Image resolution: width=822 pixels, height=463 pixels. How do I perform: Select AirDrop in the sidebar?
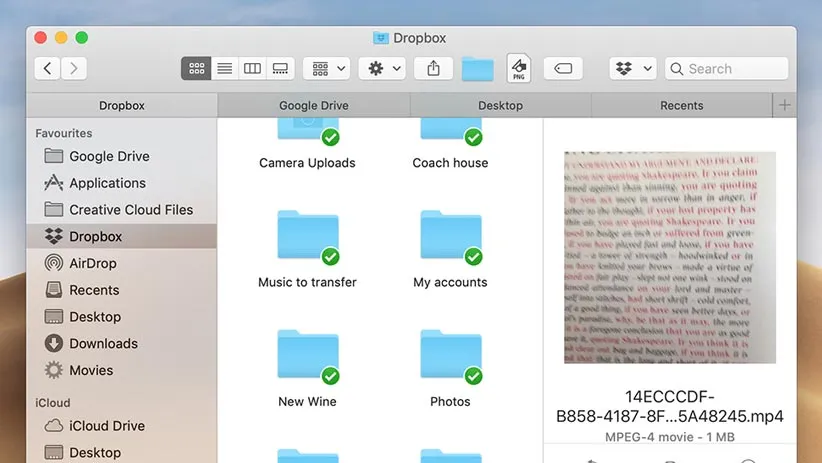(92, 263)
